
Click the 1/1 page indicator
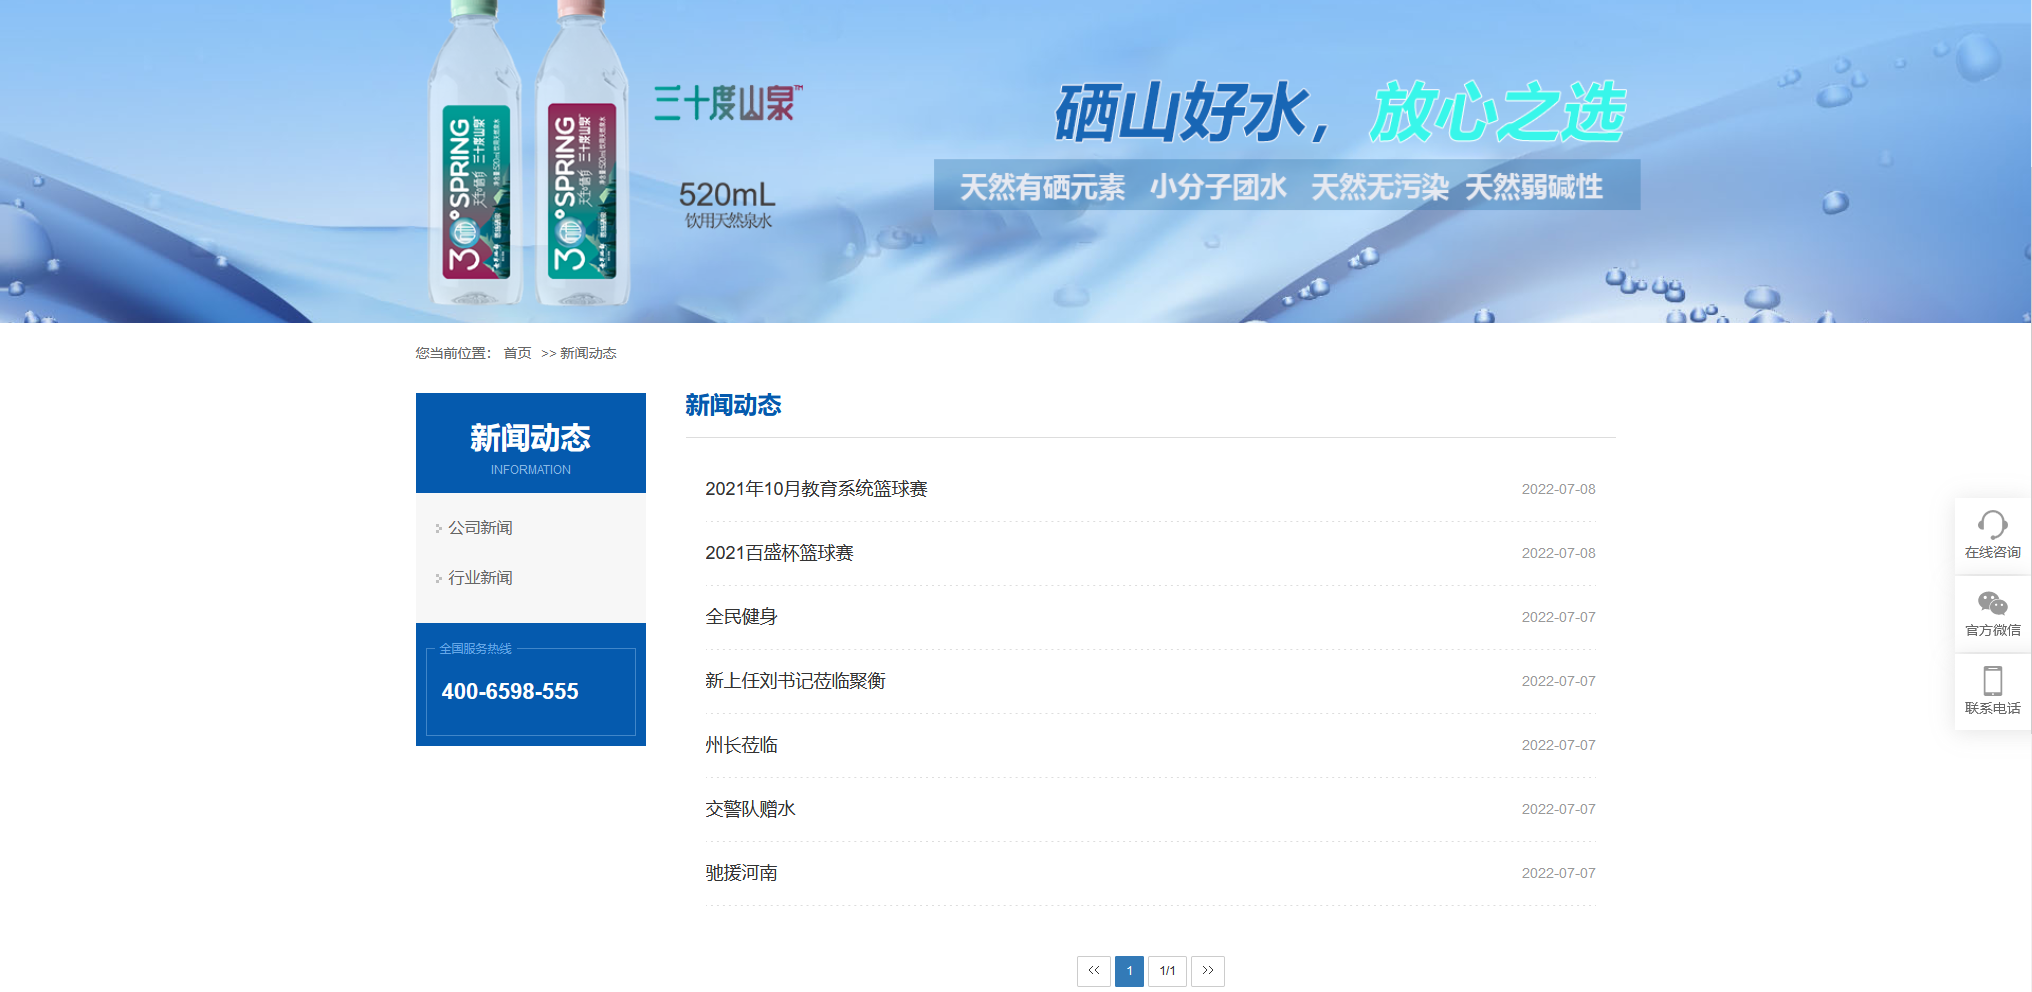pyautogui.click(x=1167, y=970)
